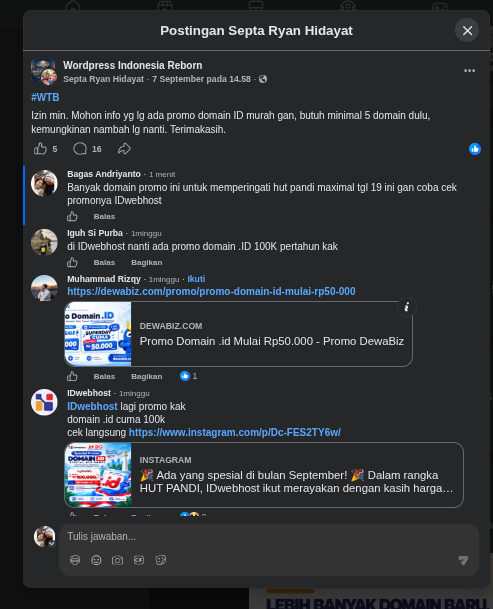Choose a sticker for the reply
Screen dimensions: 493x609
[x=160, y=560]
